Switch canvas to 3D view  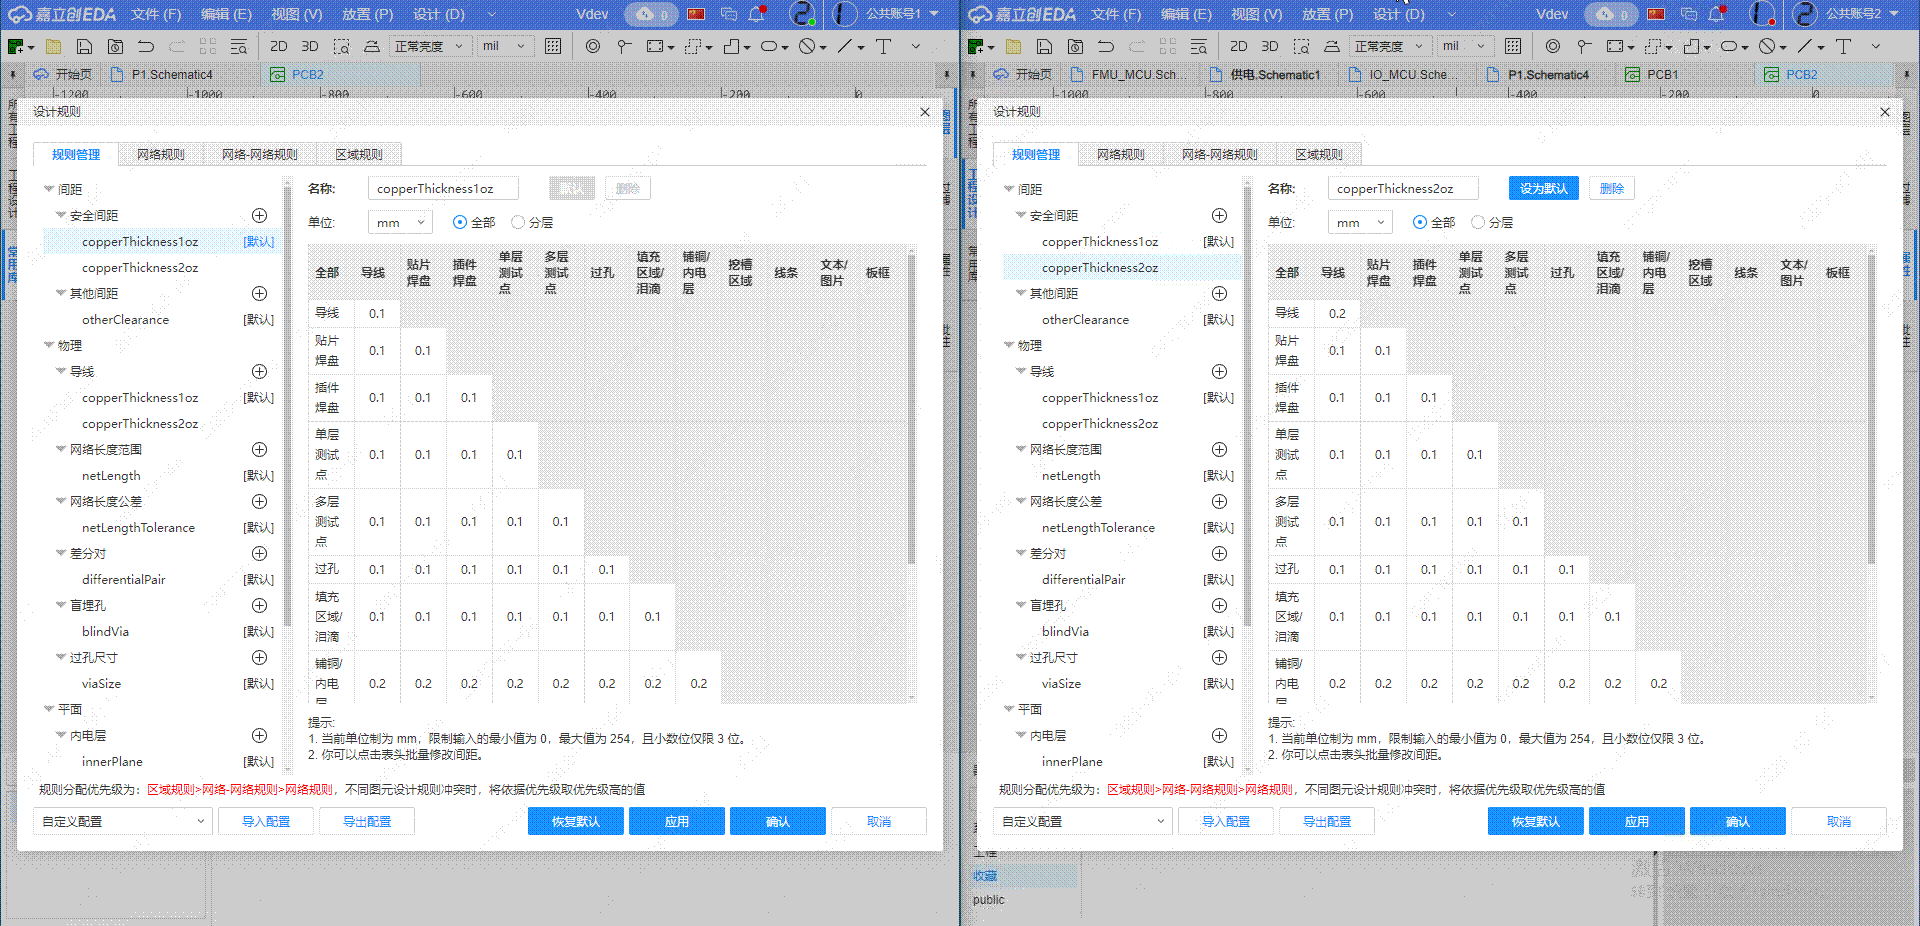pos(310,46)
